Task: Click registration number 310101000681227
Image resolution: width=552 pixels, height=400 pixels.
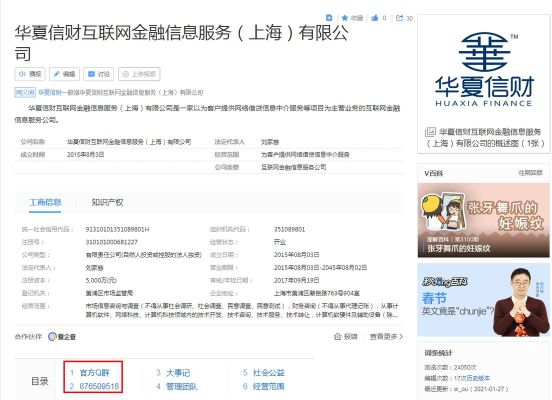Action: 112,242
